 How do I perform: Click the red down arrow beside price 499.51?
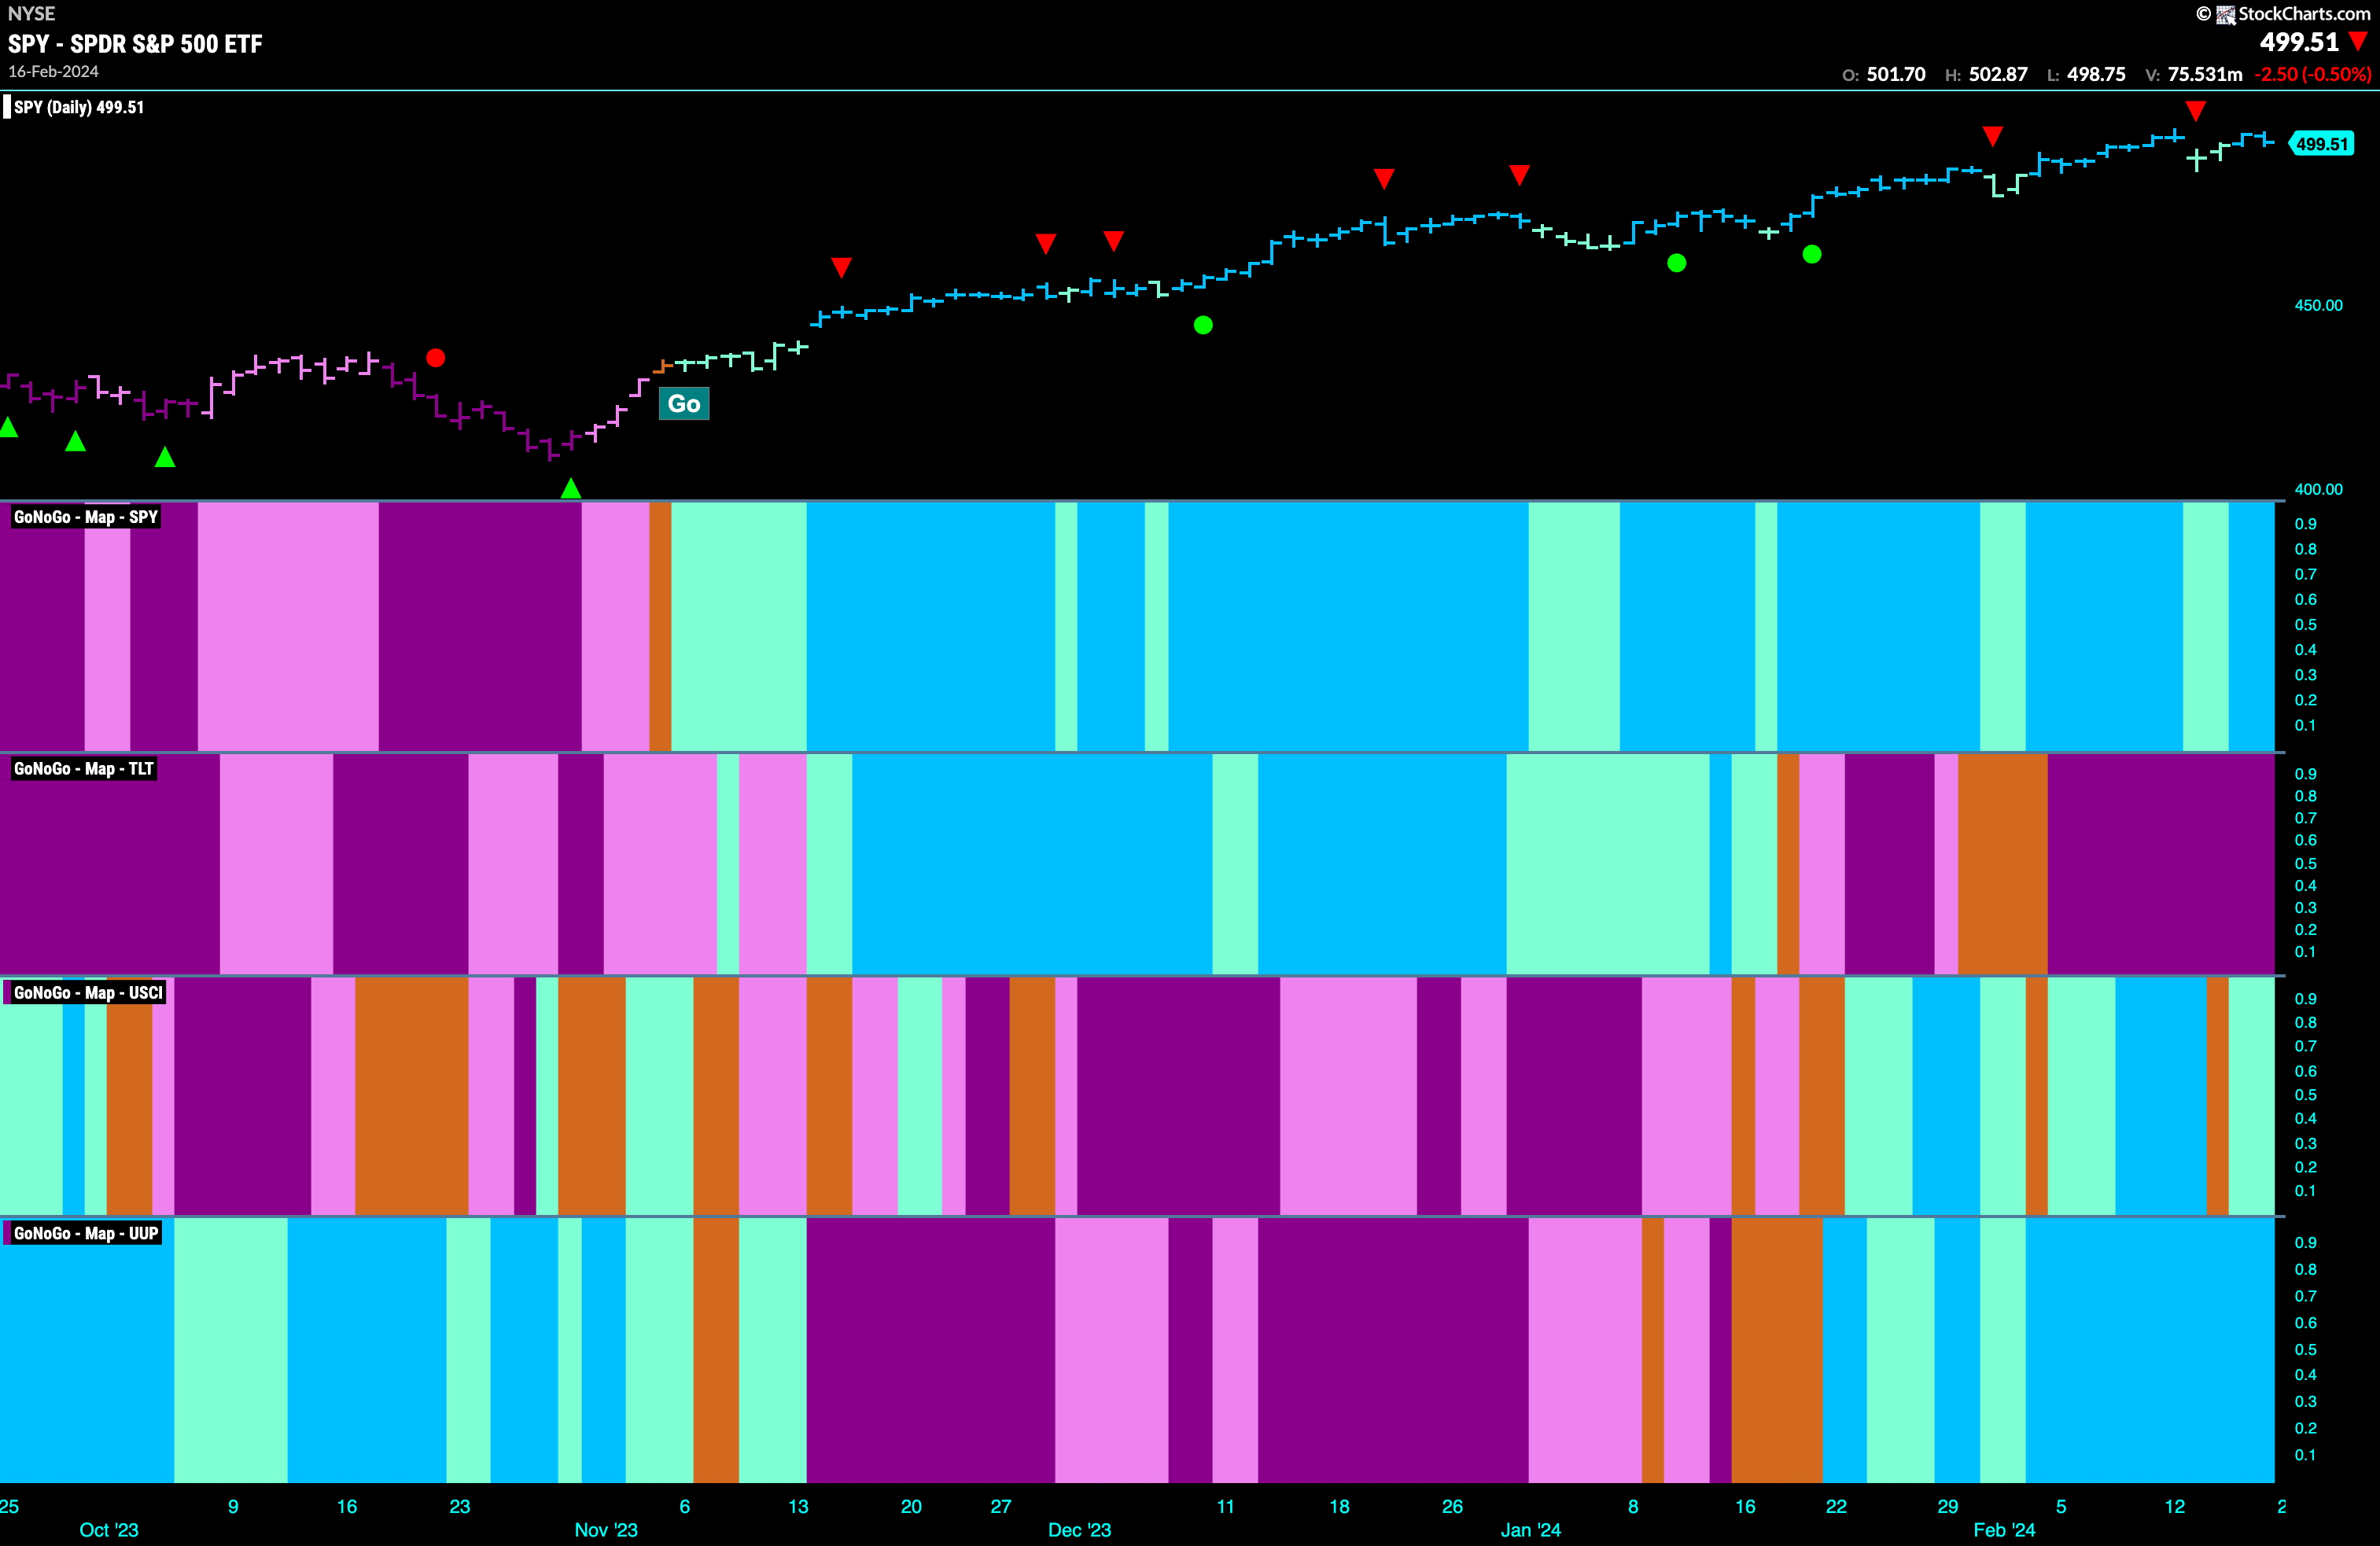pyautogui.click(x=2359, y=42)
